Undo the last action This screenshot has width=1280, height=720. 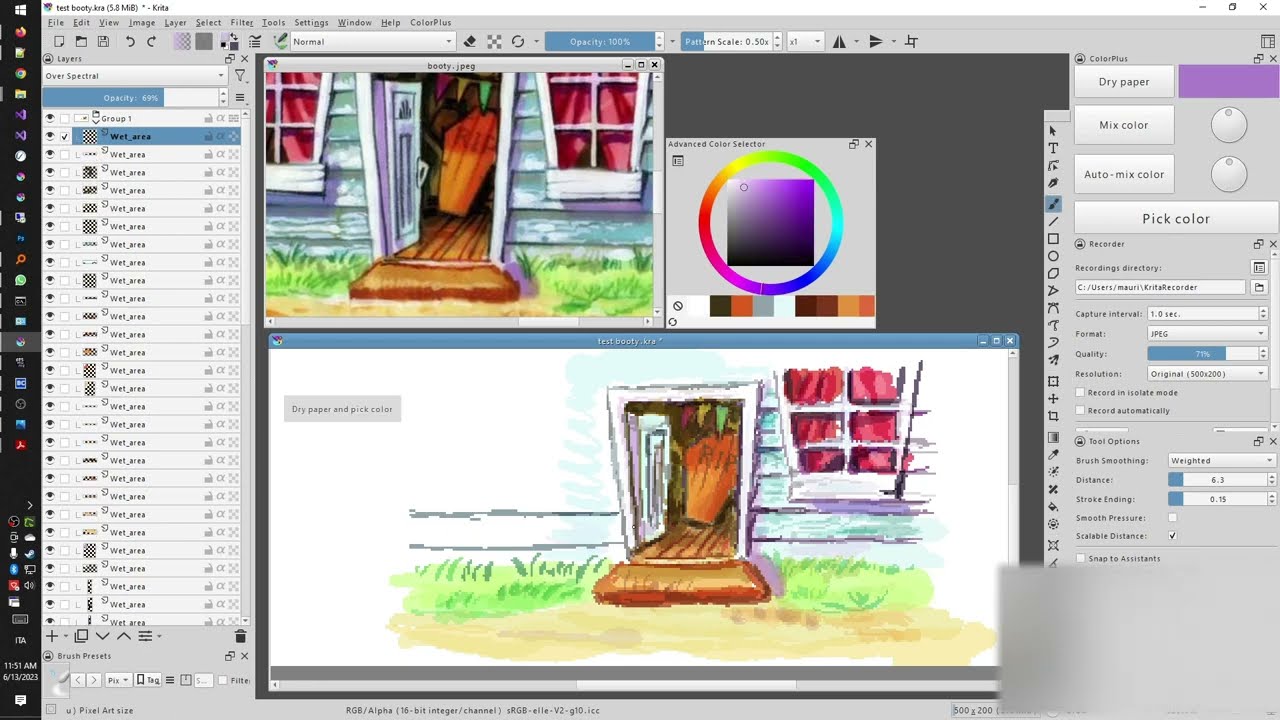(130, 41)
